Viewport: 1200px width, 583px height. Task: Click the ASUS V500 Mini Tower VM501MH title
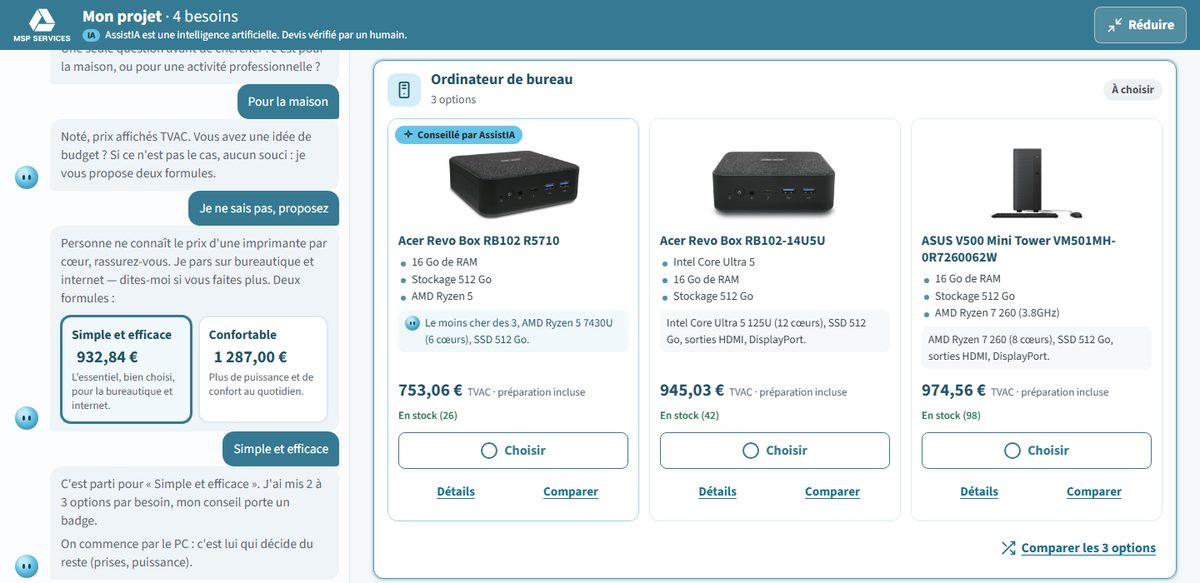[x=1018, y=248]
